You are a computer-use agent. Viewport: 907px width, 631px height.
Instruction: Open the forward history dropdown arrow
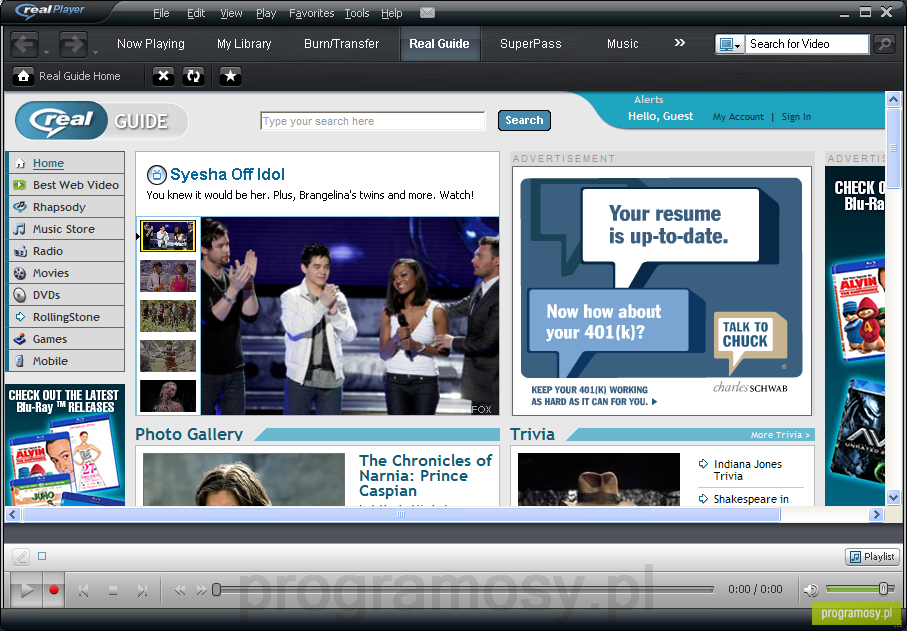95,53
